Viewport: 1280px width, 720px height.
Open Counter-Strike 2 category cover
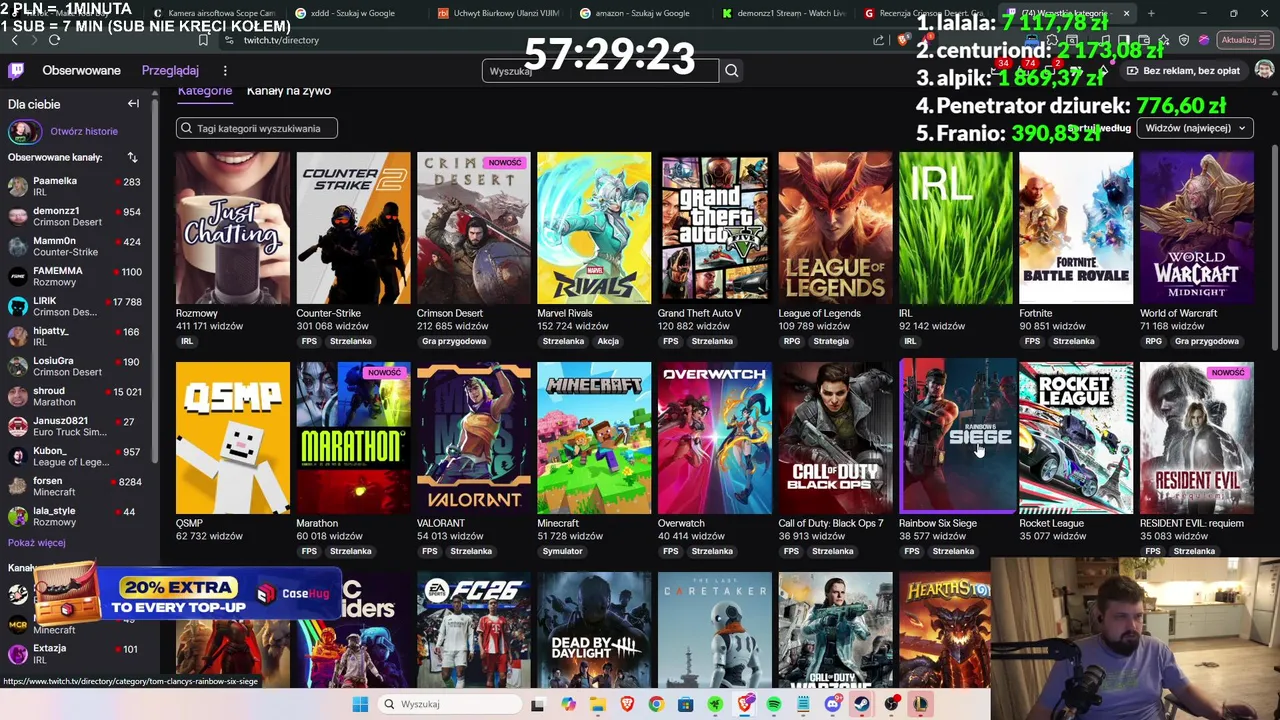[353, 228]
